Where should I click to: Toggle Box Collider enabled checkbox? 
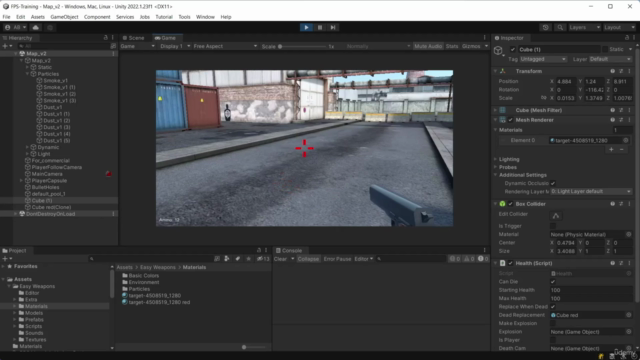(511, 204)
